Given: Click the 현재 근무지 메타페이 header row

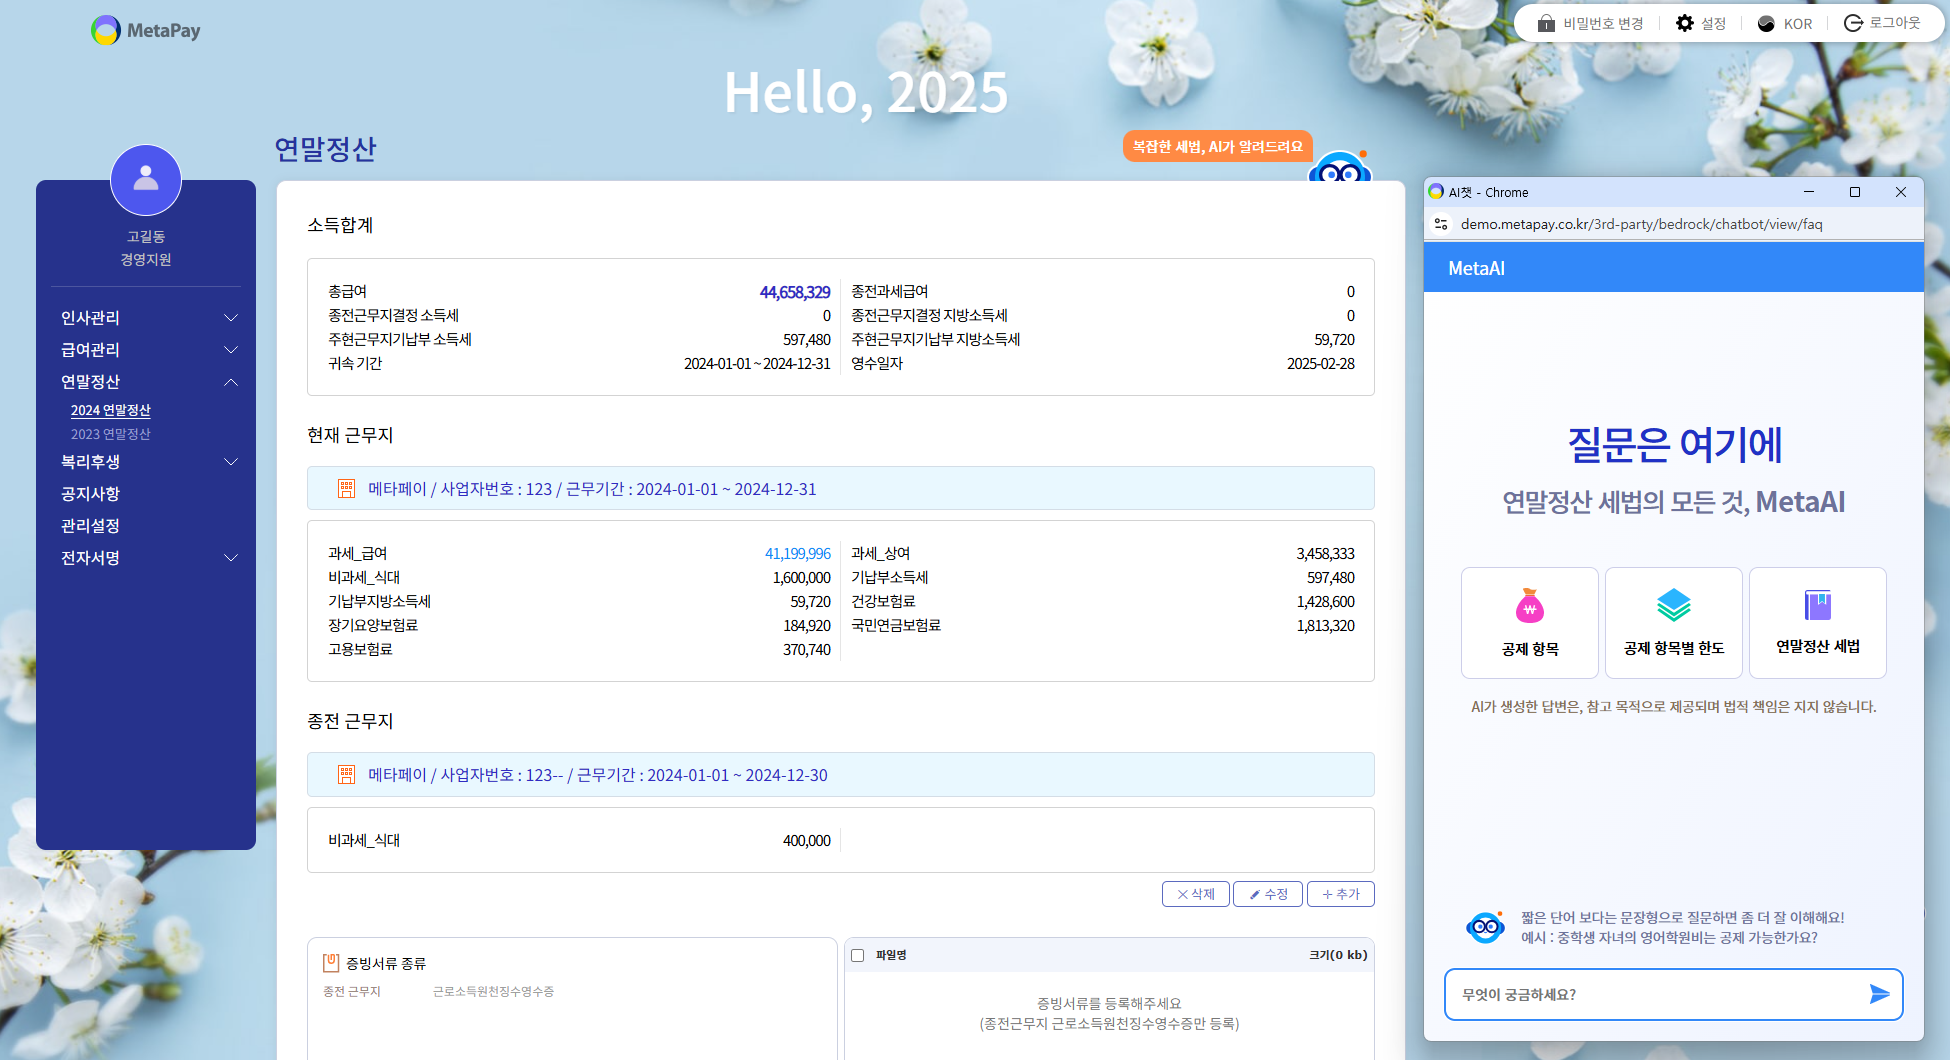Looking at the screenshot, I should (x=841, y=489).
